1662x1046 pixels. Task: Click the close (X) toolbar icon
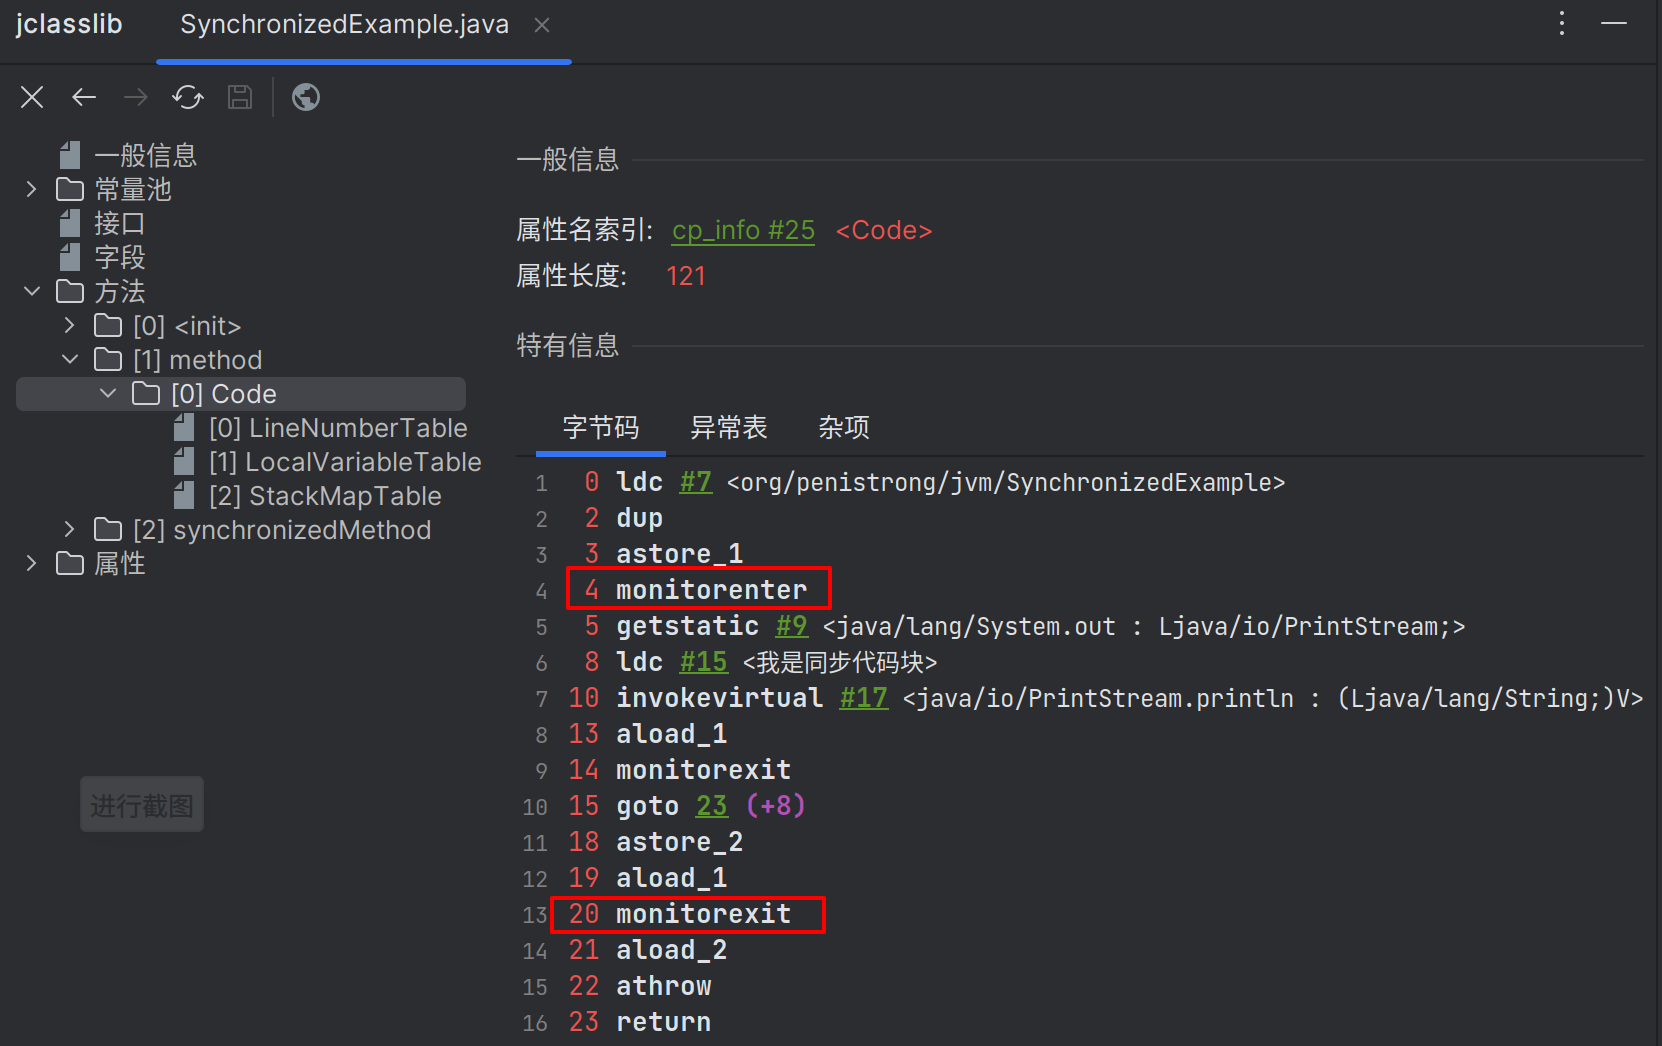tap(32, 97)
